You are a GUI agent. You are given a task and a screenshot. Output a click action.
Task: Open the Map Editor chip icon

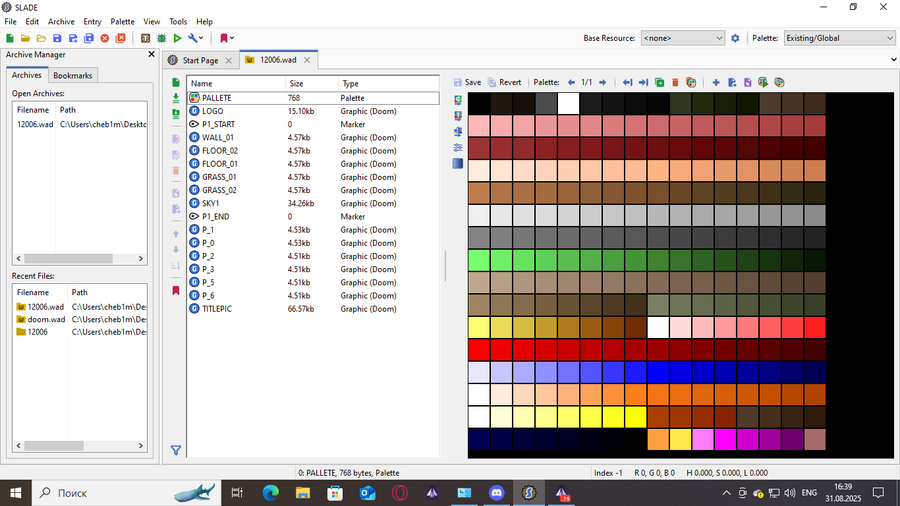click(x=161, y=38)
